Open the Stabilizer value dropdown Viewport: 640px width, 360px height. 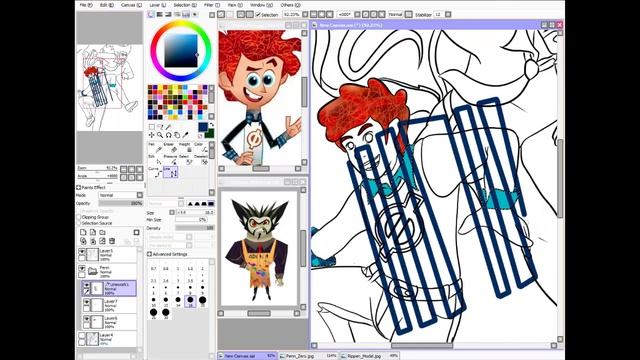(x=448, y=14)
